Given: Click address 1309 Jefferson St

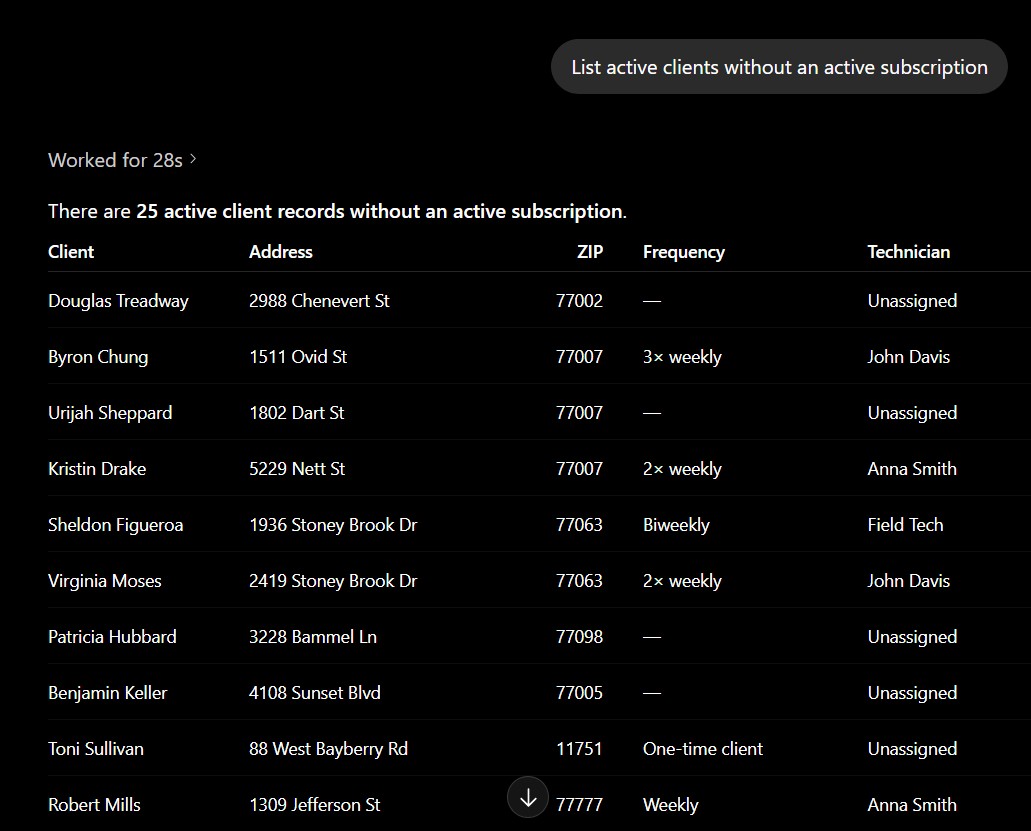Looking at the screenshot, I should [x=314, y=805].
